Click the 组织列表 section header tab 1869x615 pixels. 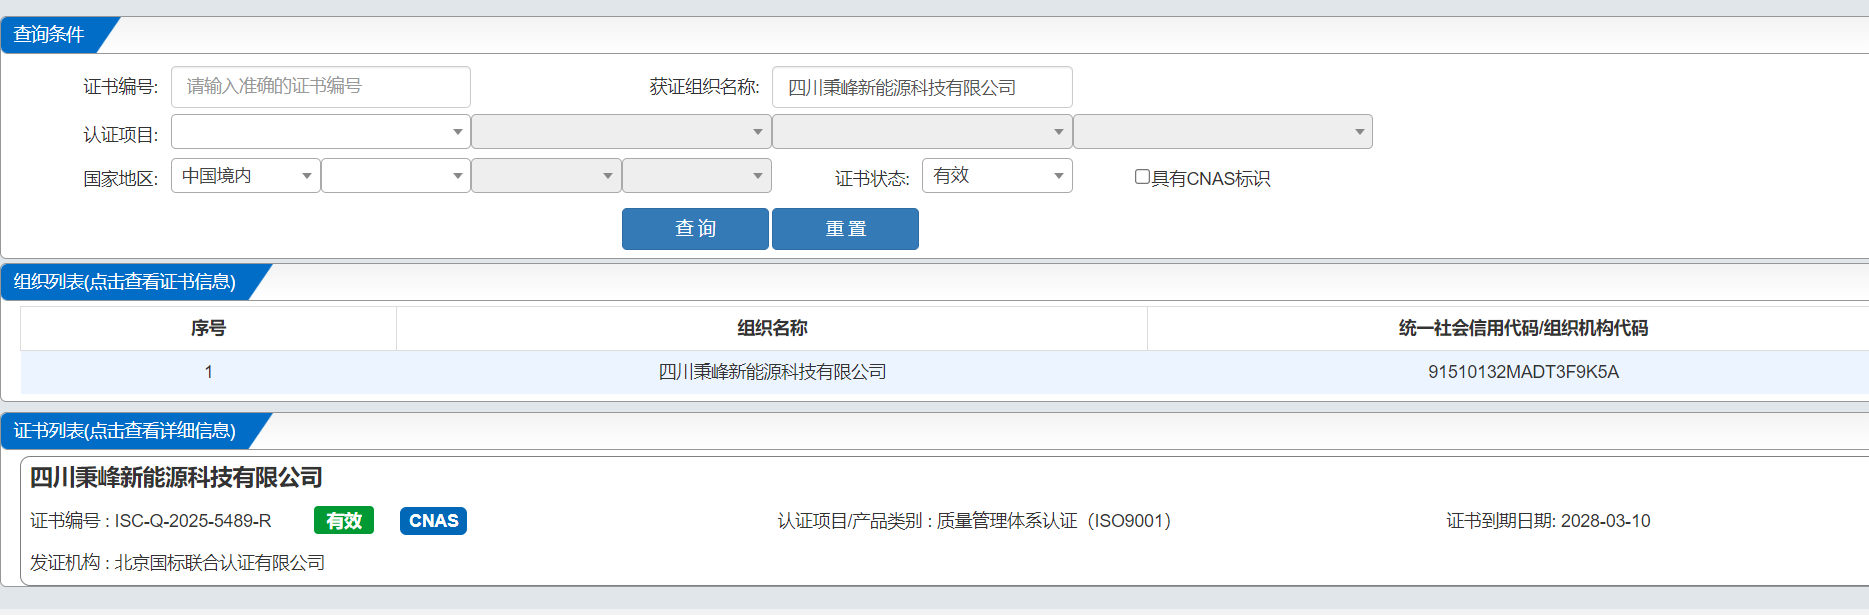click(x=125, y=282)
